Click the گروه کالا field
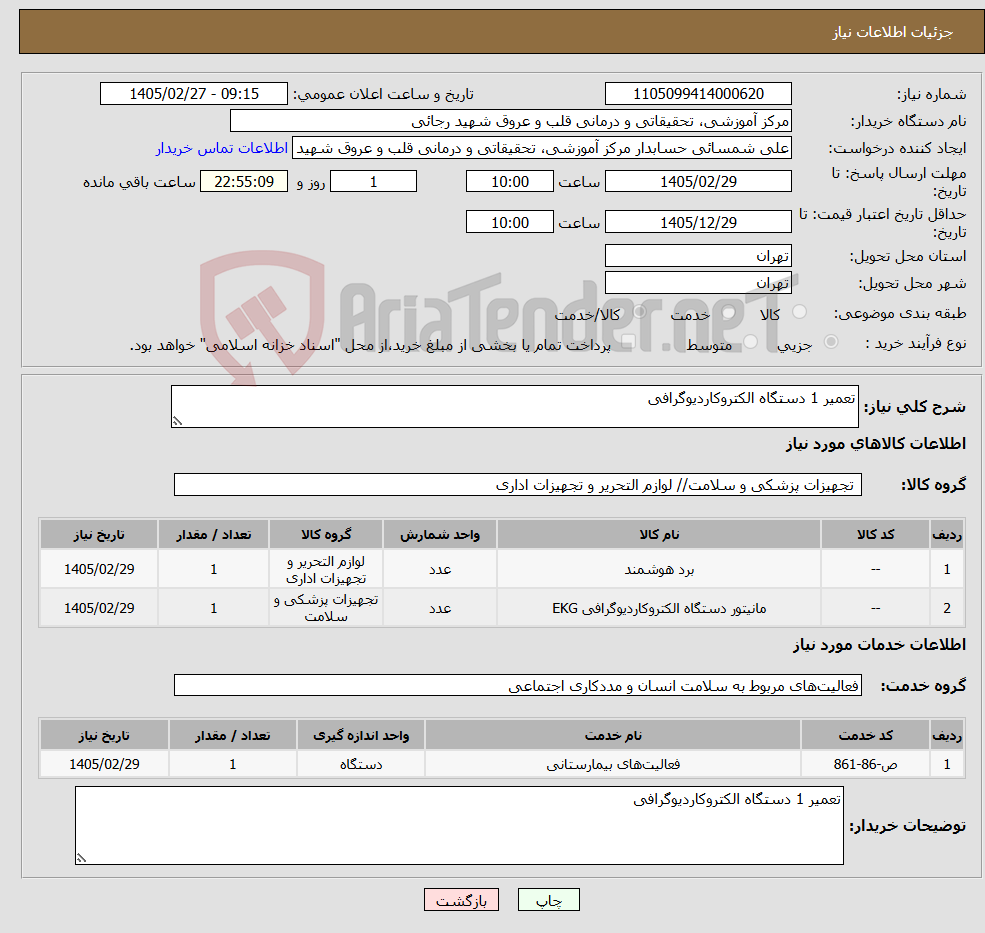 tap(518, 484)
